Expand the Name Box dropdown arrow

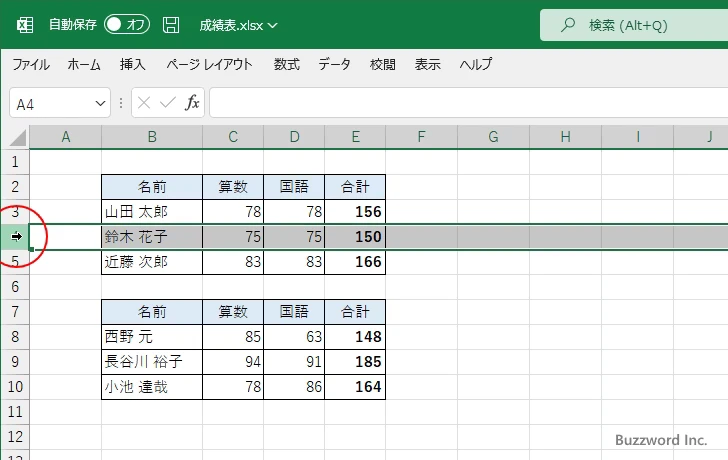(99, 103)
